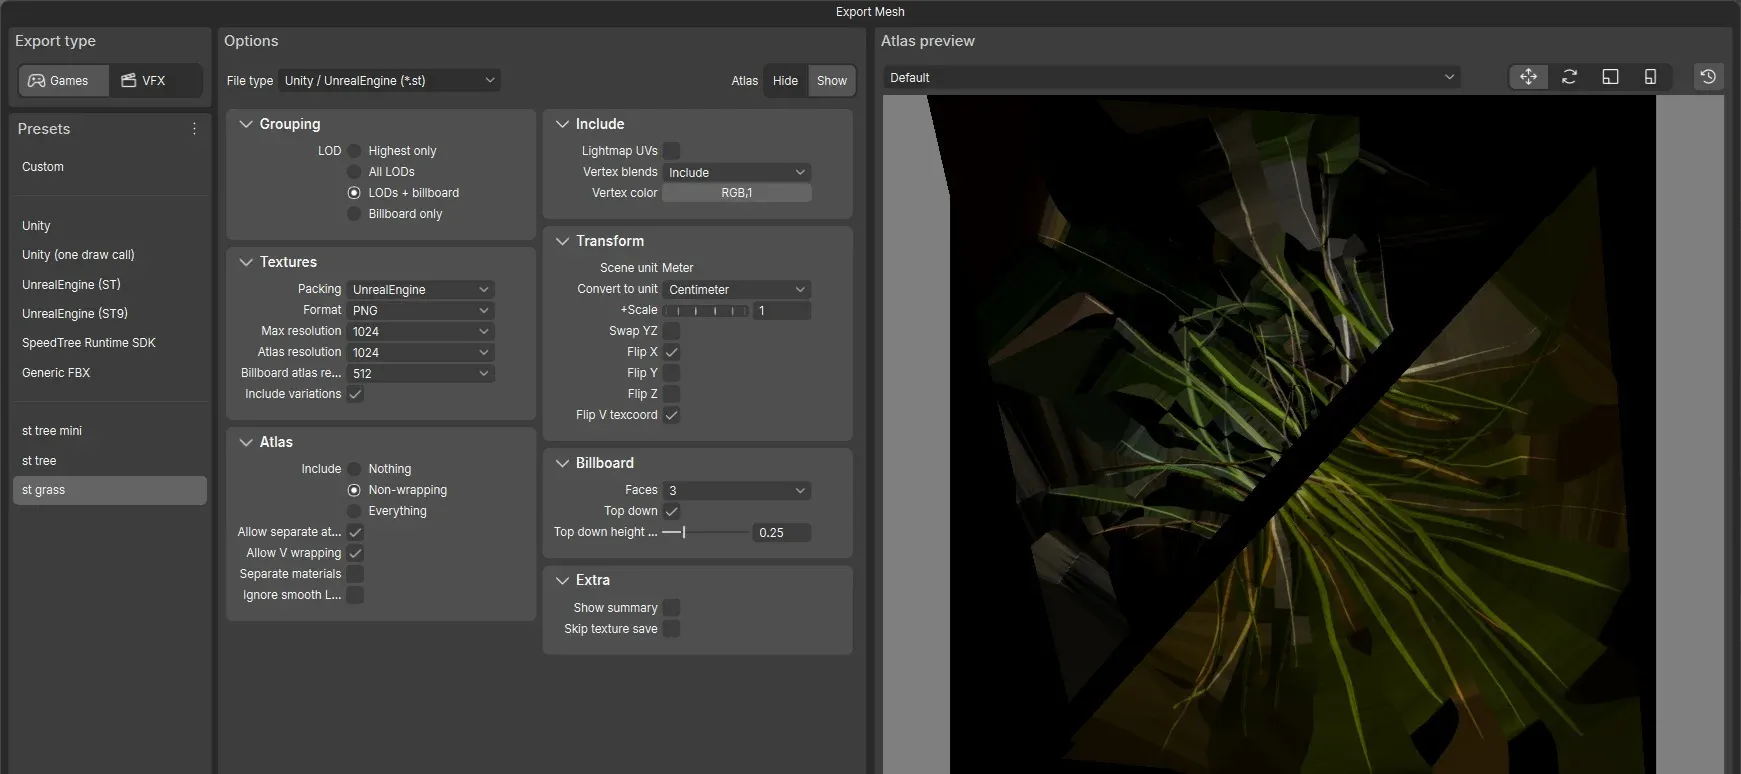This screenshot has height=774, width=1741.
Task: Open the File type dropdown
Action: click(389, 81)
